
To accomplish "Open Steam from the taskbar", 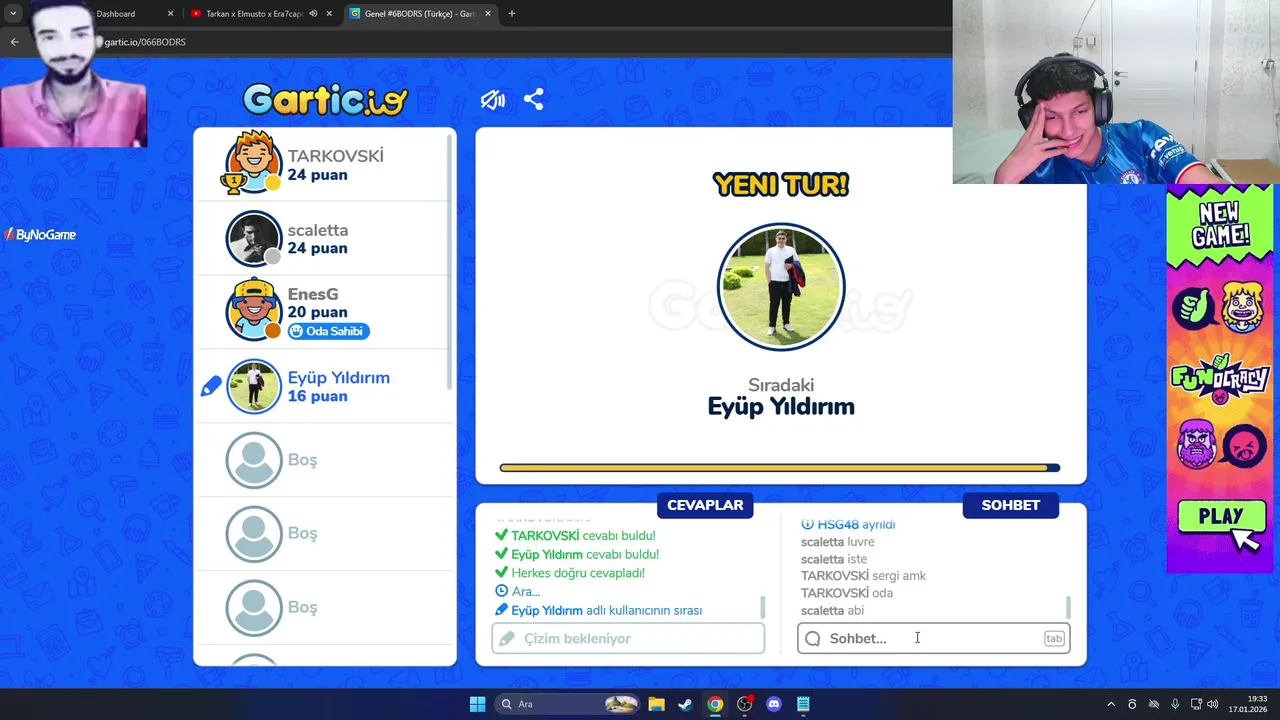I will pyautogui.click(x=685, y=704).
